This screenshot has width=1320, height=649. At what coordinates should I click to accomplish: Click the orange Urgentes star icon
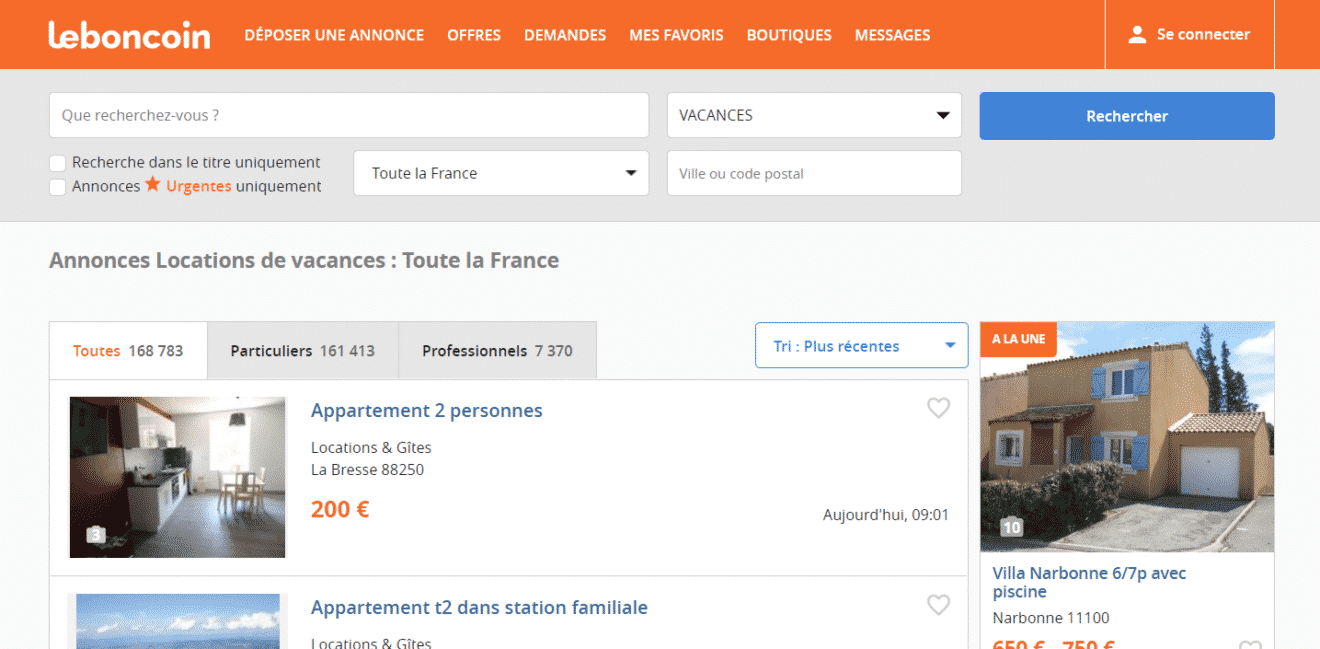coord(153,185)
